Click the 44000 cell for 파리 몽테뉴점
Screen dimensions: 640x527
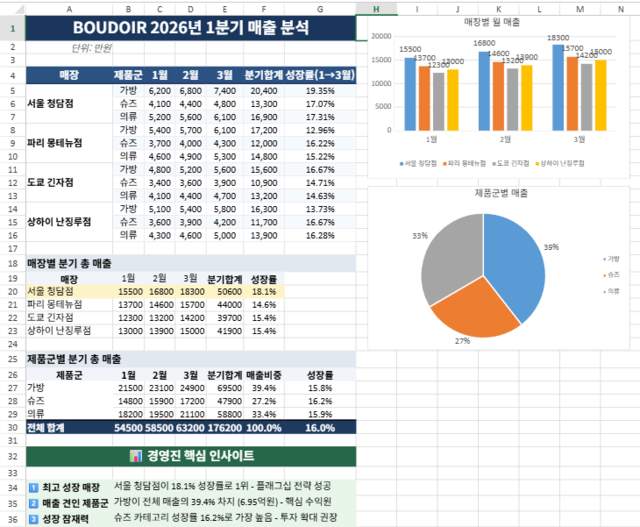pyautogui.click(x=225, y=305)
